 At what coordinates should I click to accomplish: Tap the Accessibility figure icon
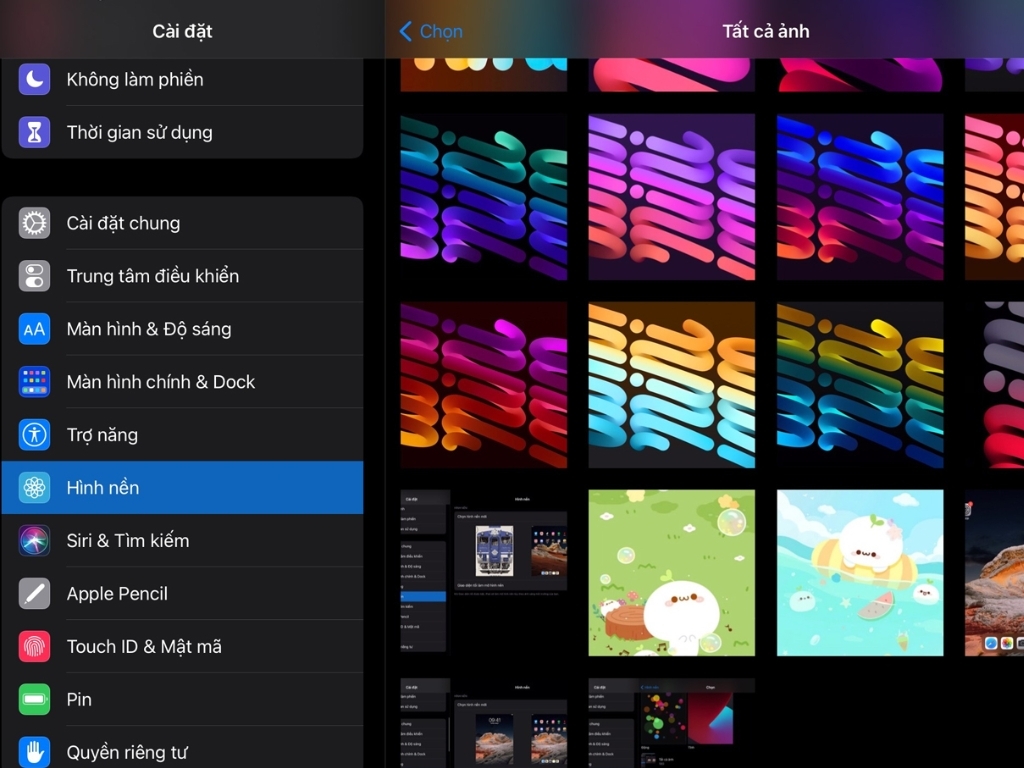34,434
